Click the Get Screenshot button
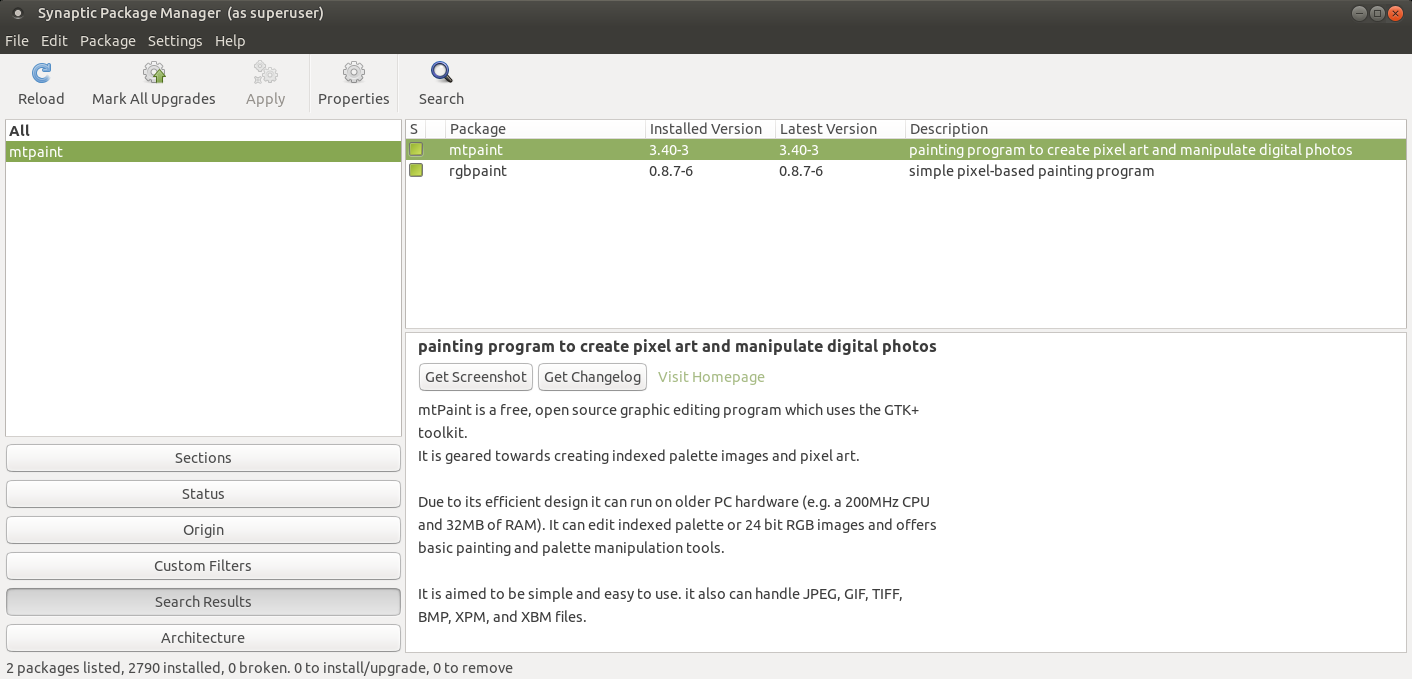 pyautogui.click(x=475, y=377)
